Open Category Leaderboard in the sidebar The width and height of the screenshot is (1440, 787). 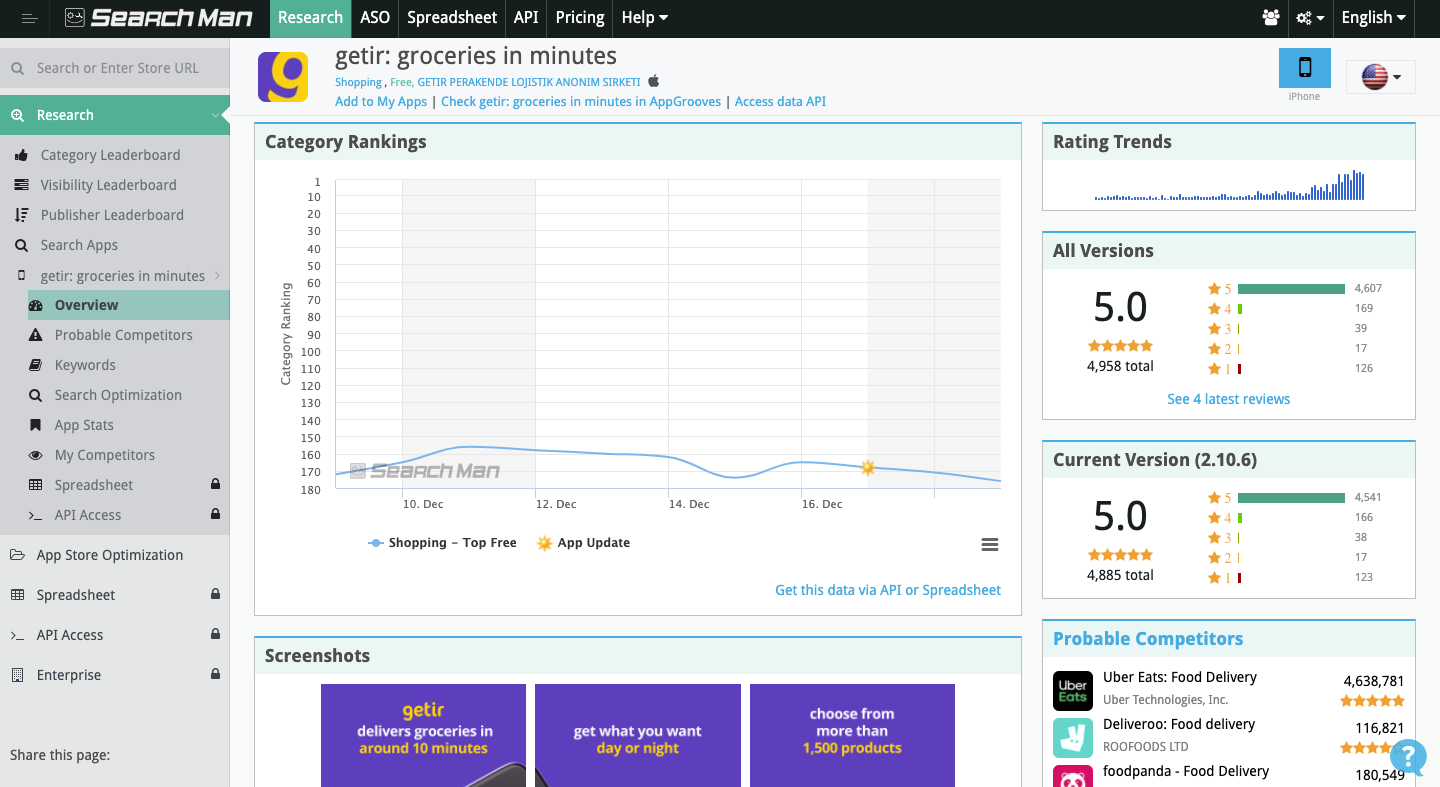(x=110, y=155)
